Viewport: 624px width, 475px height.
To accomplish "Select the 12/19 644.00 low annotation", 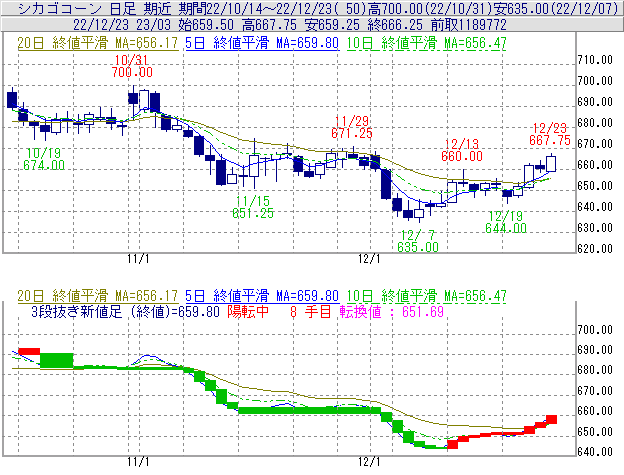I will click(506, 222).
